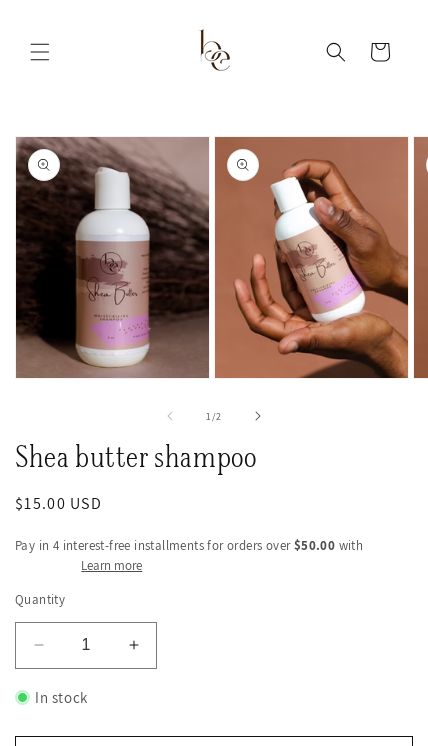Click the partially visible third gallery image

click(x=421, y=257)
